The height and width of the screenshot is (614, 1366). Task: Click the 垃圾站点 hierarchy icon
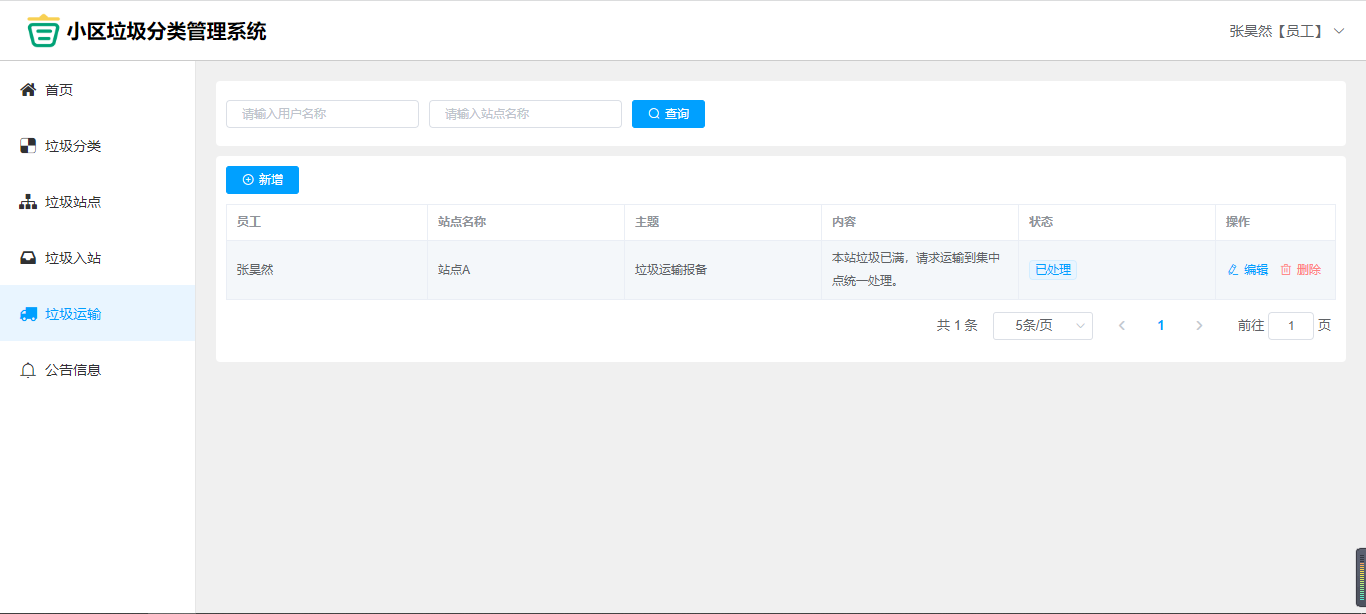coord(28,202)
